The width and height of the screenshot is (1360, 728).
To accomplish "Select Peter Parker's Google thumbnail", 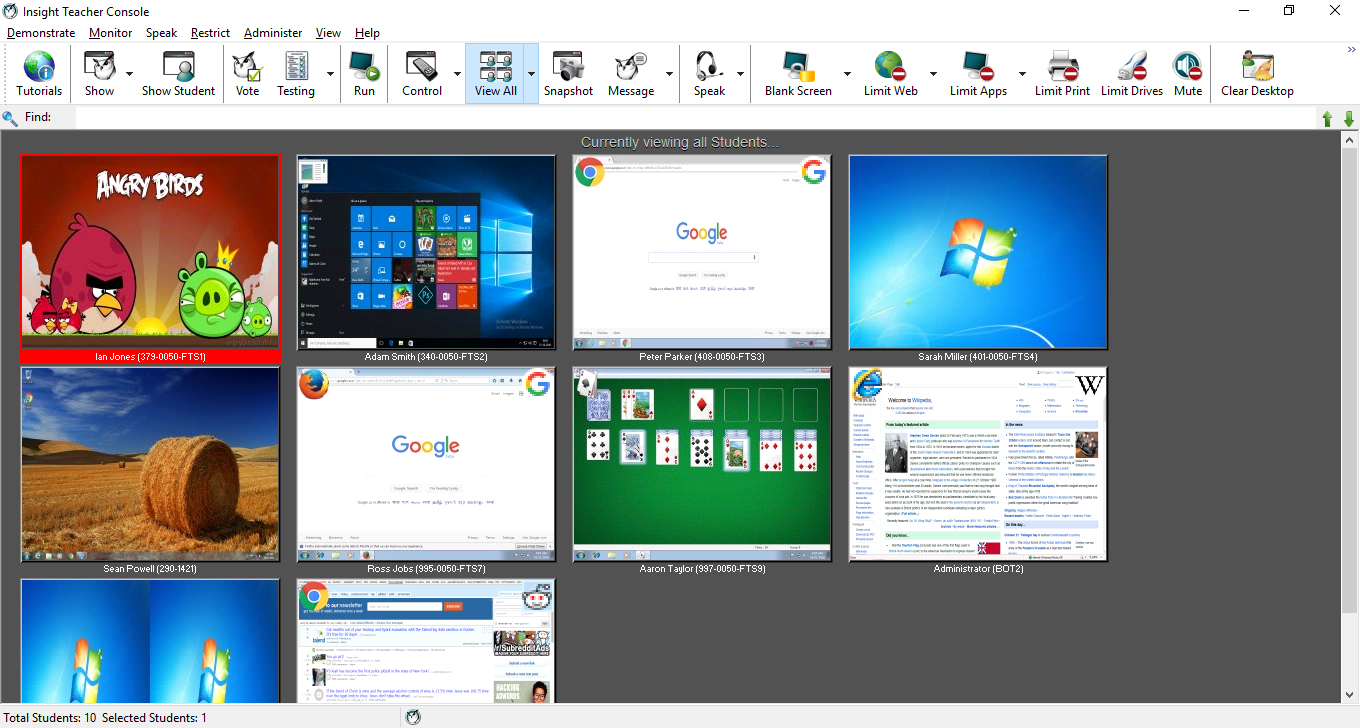I will (x=702, y=252).
